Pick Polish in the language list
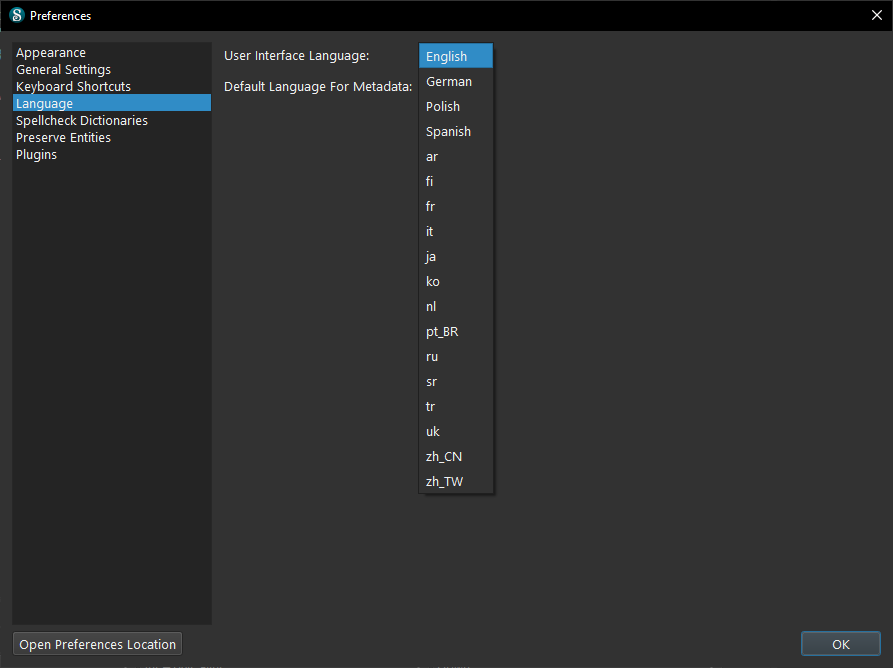 tap(443, 107)
